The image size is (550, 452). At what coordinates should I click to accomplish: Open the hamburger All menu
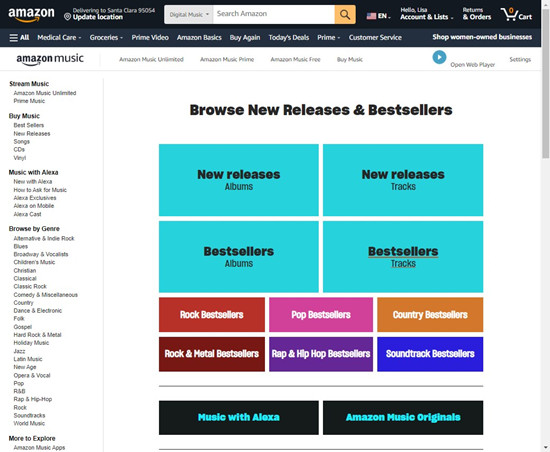(19, 38)
